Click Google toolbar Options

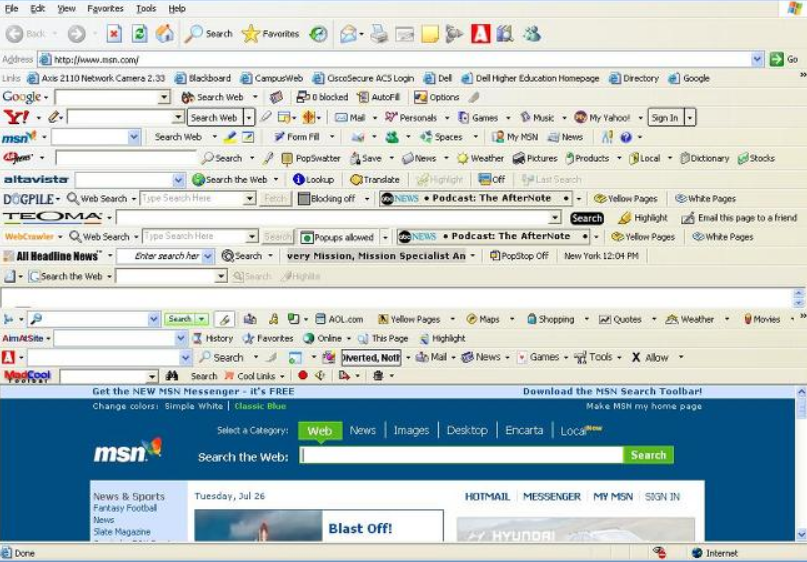pyautogui.click(x=436, y=97)
